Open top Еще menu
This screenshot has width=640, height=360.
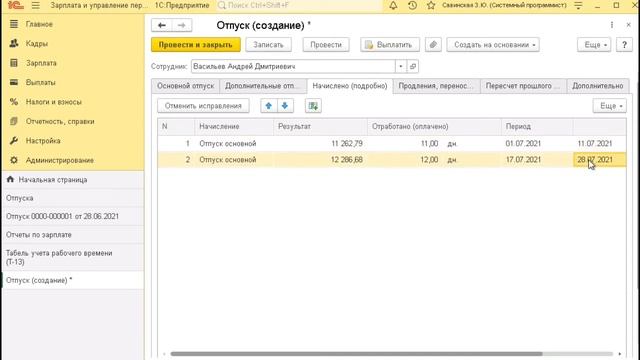tap(594, 45)
